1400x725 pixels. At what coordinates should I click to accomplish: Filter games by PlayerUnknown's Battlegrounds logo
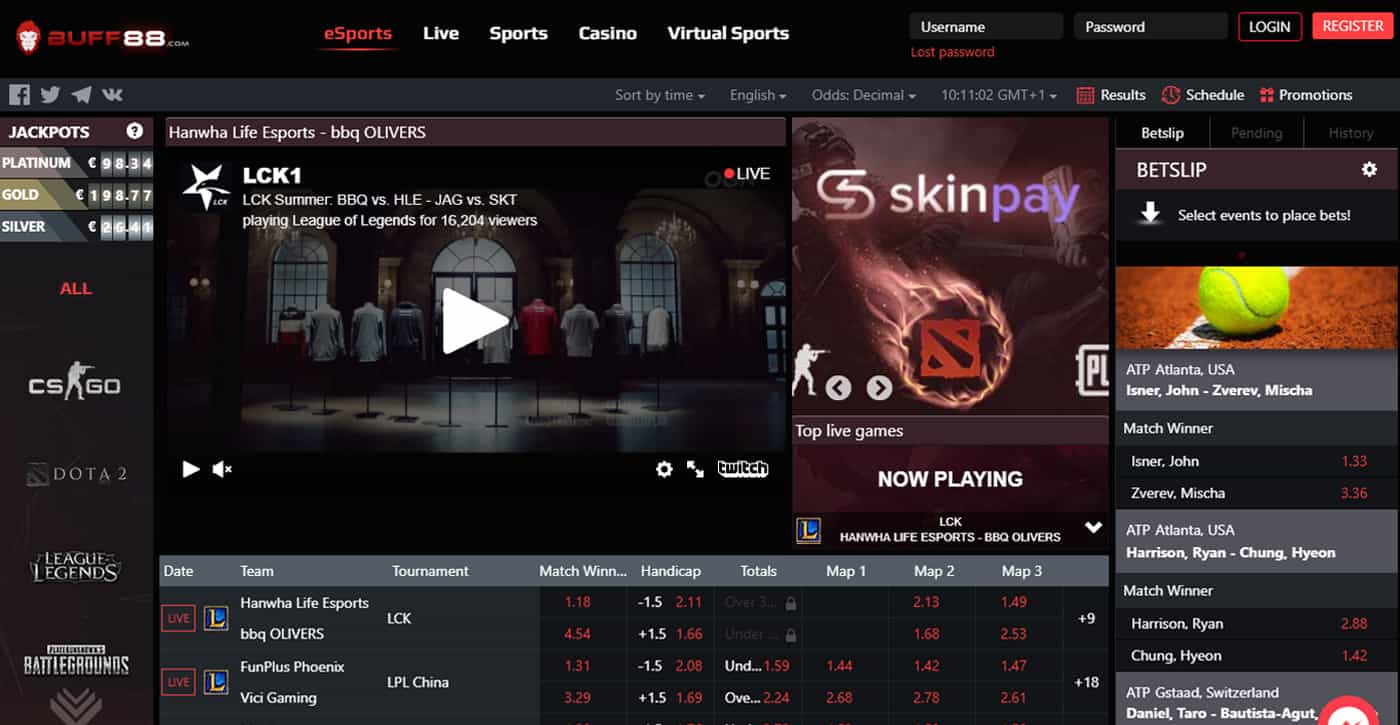click(77, 659)
